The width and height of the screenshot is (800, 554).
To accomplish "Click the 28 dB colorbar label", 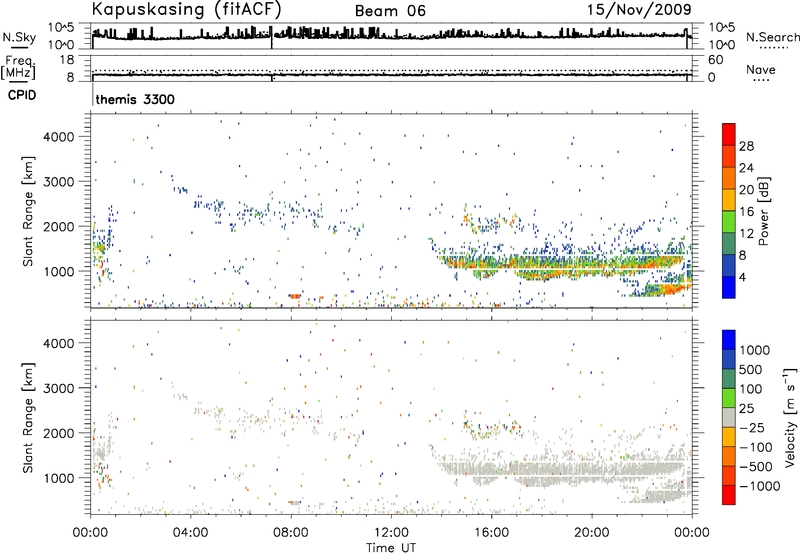I will (x=746, y=146).
